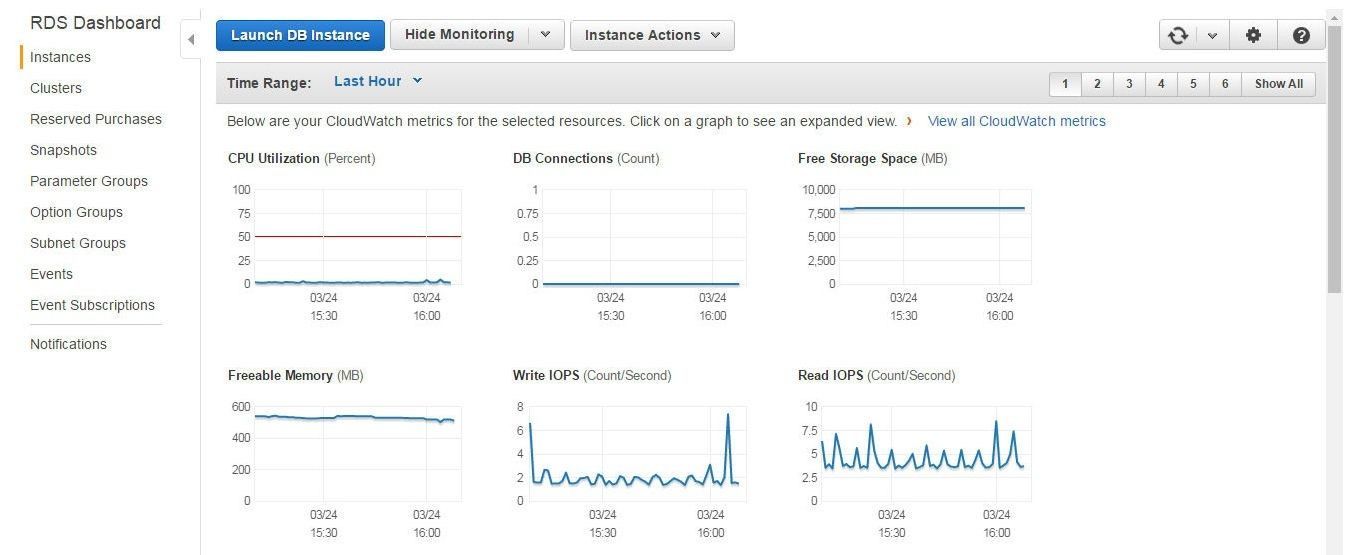Open the settings gear icon

[x=1253, y=35]
